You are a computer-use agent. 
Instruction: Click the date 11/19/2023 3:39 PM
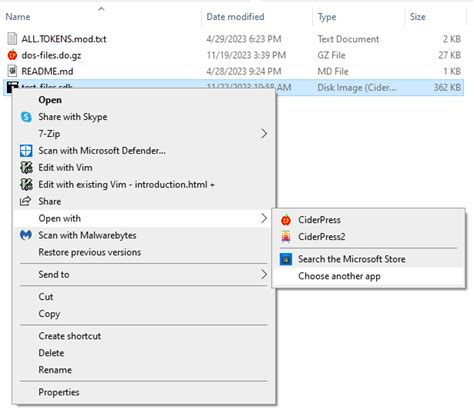[x=246, y=55]
